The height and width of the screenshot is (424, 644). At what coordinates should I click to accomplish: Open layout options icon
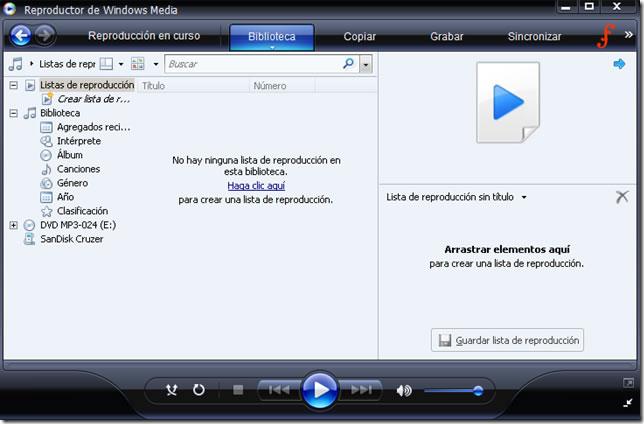106,64
